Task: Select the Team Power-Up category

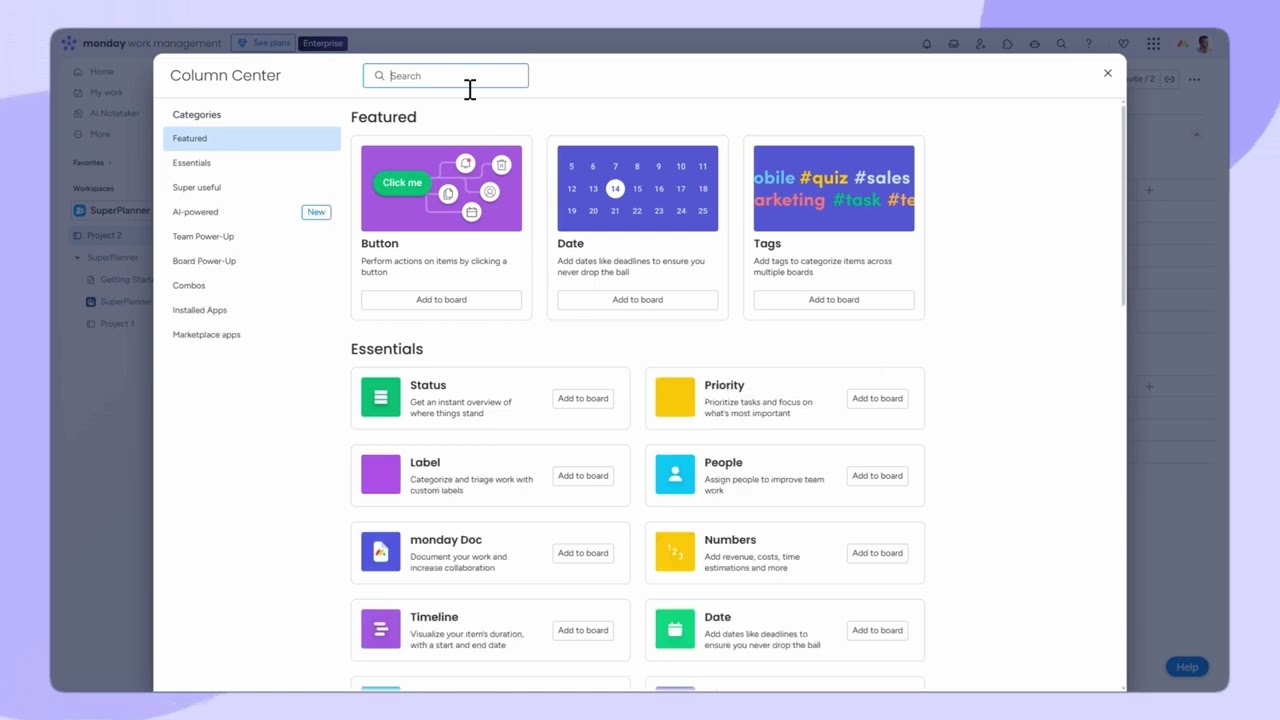Action: coord(252,236)
